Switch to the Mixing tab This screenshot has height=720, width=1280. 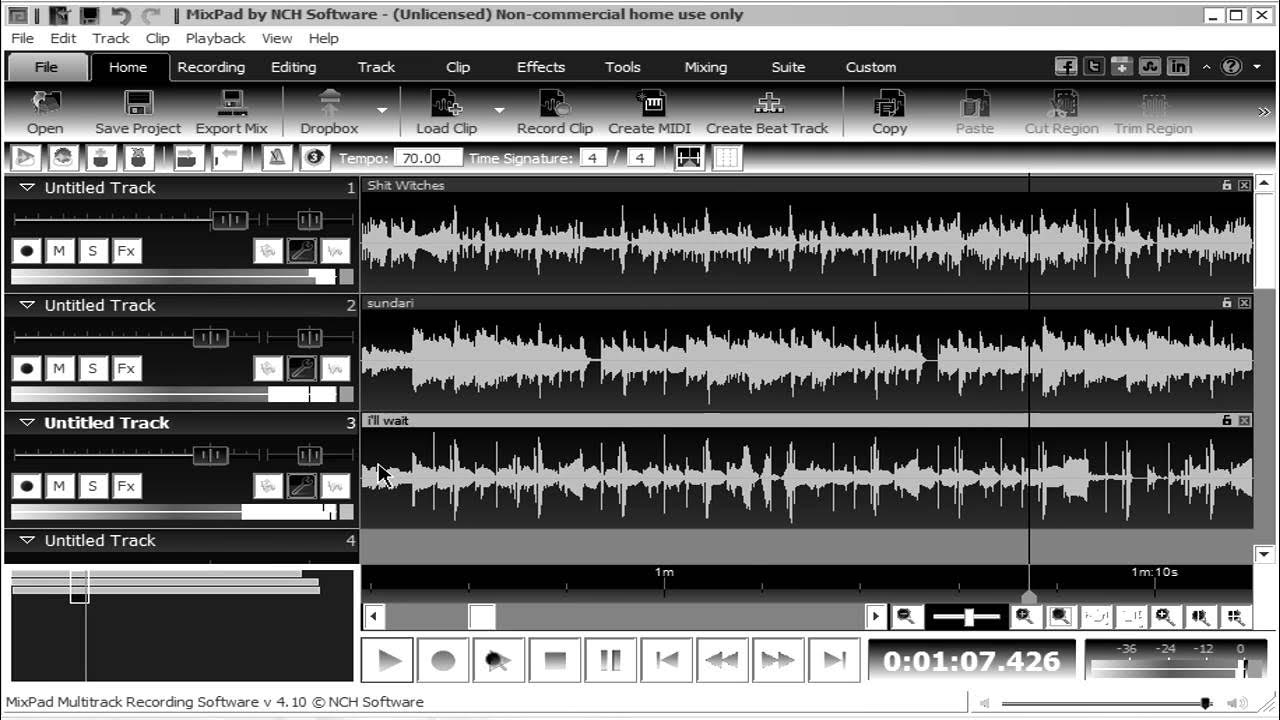(706, 67)
